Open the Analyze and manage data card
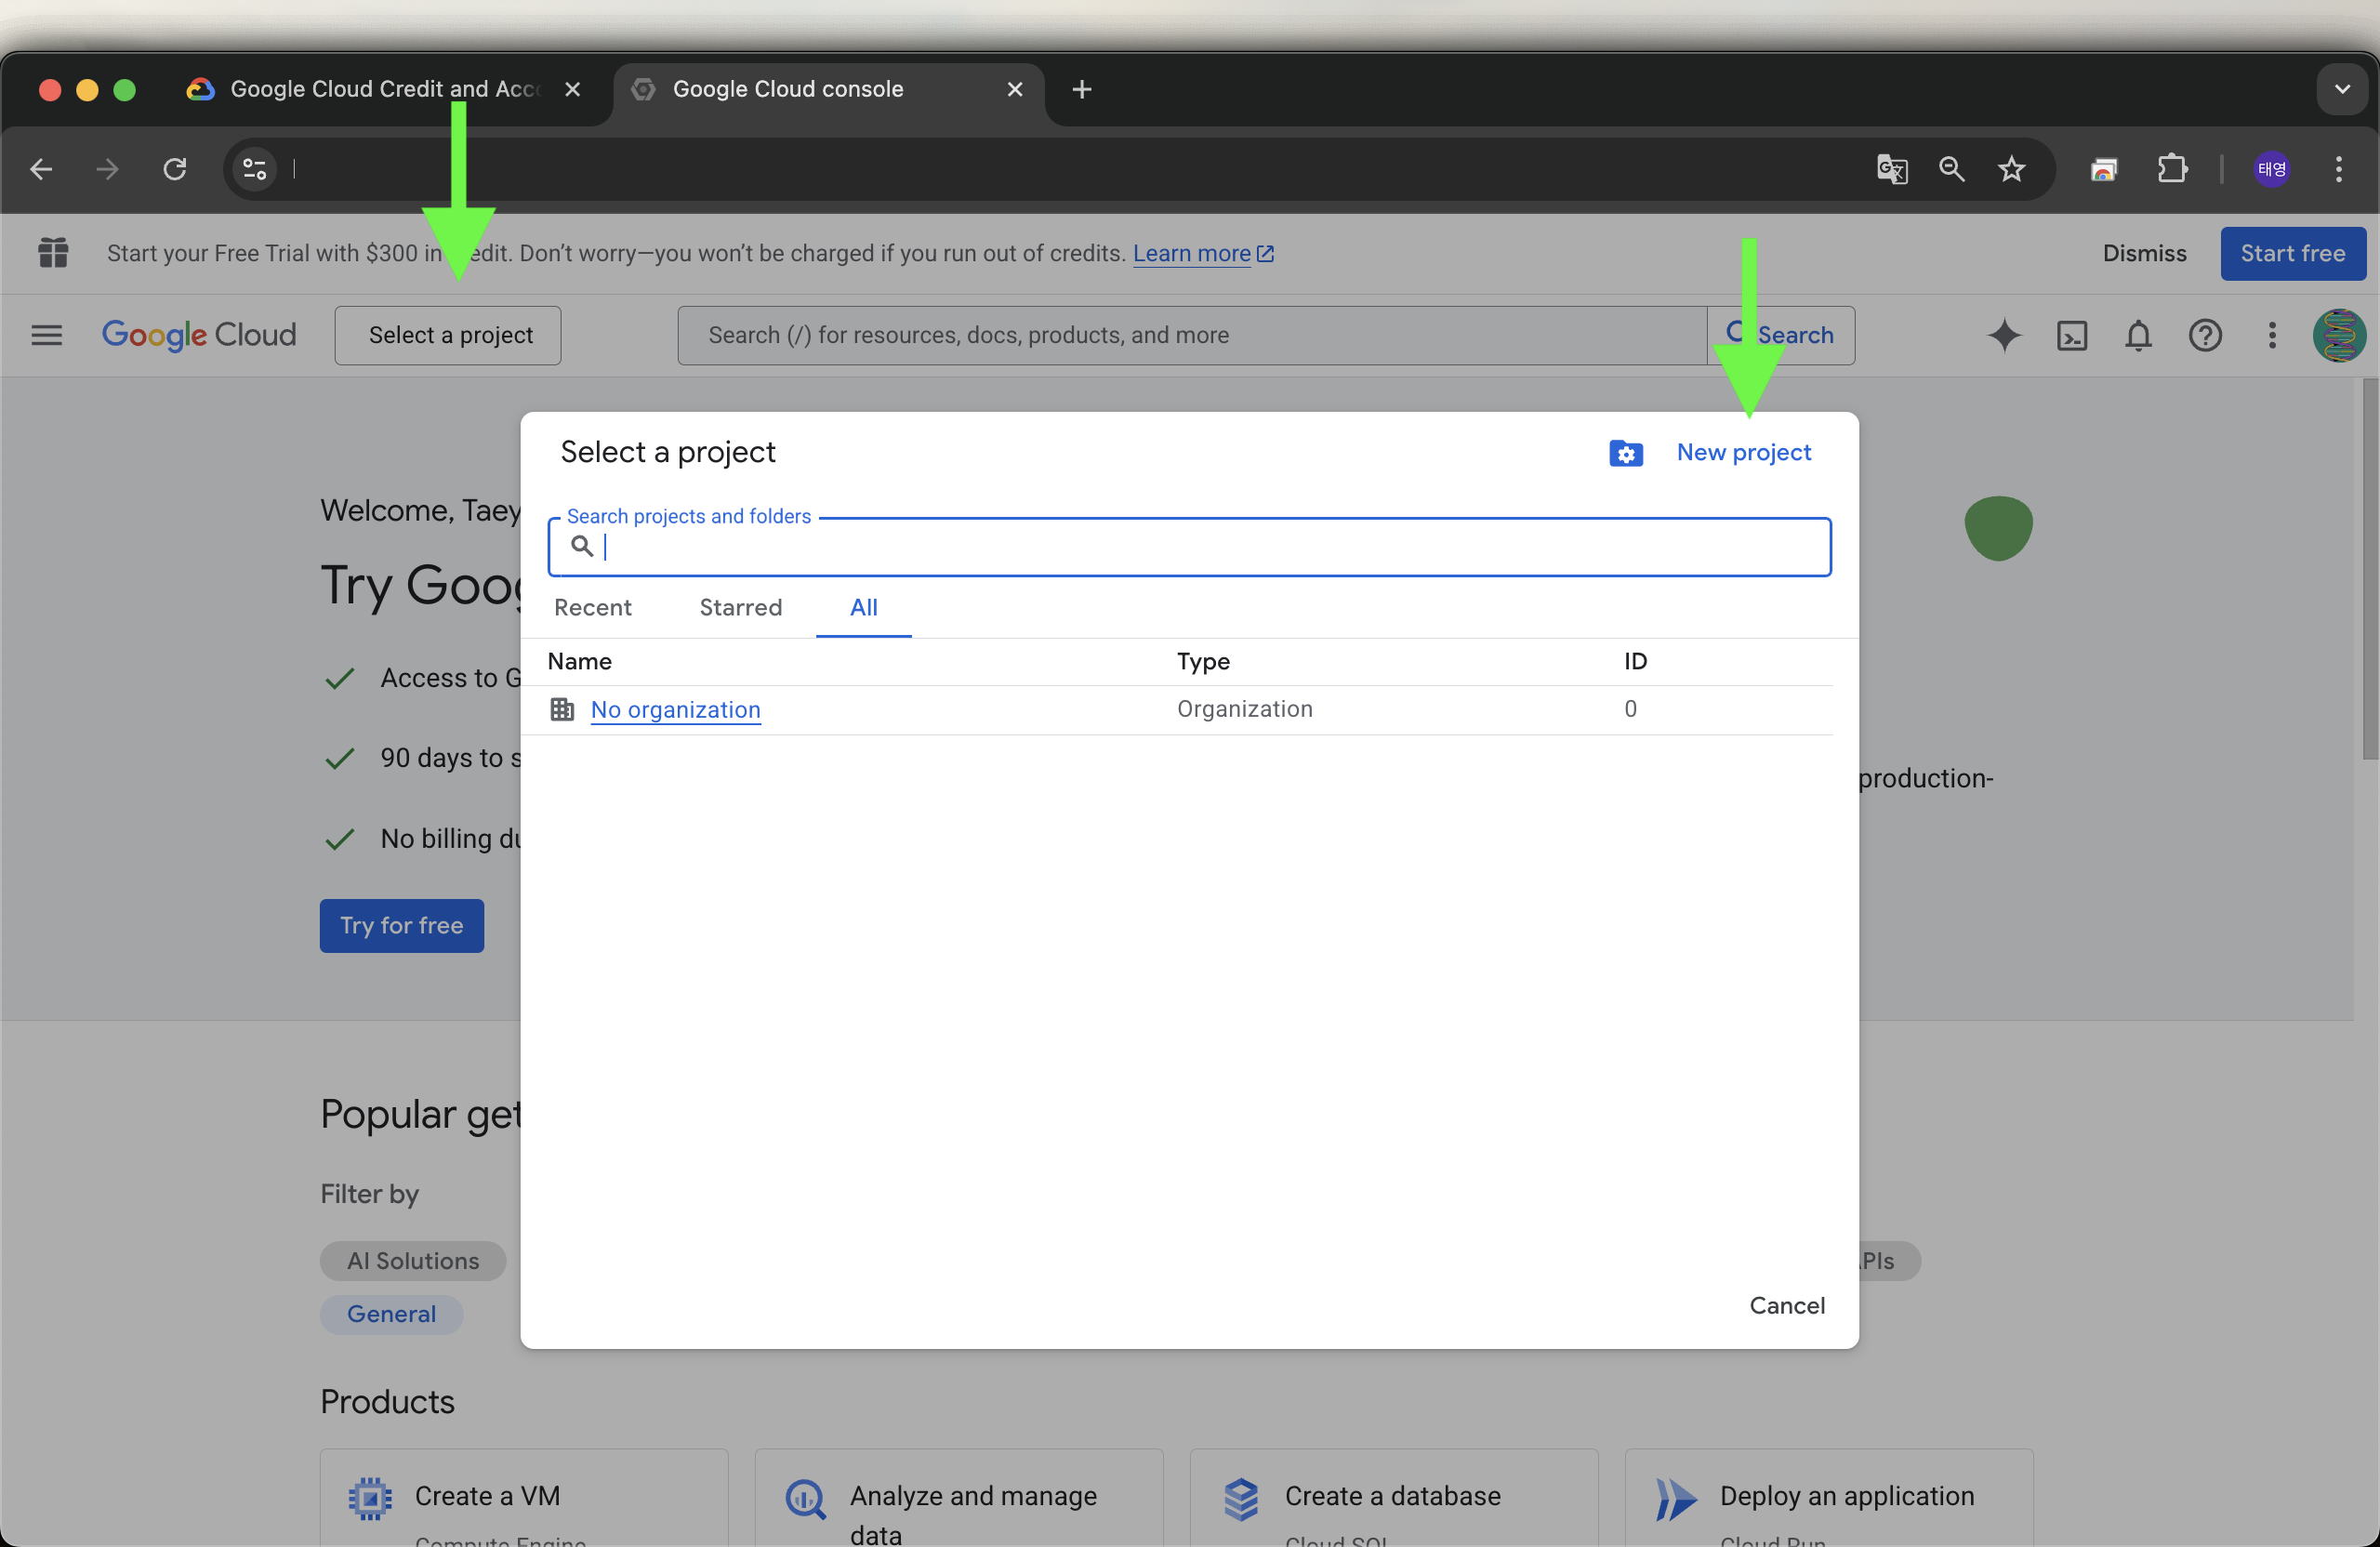The image size is (2380, 1547). click(x=958, y=1497)
